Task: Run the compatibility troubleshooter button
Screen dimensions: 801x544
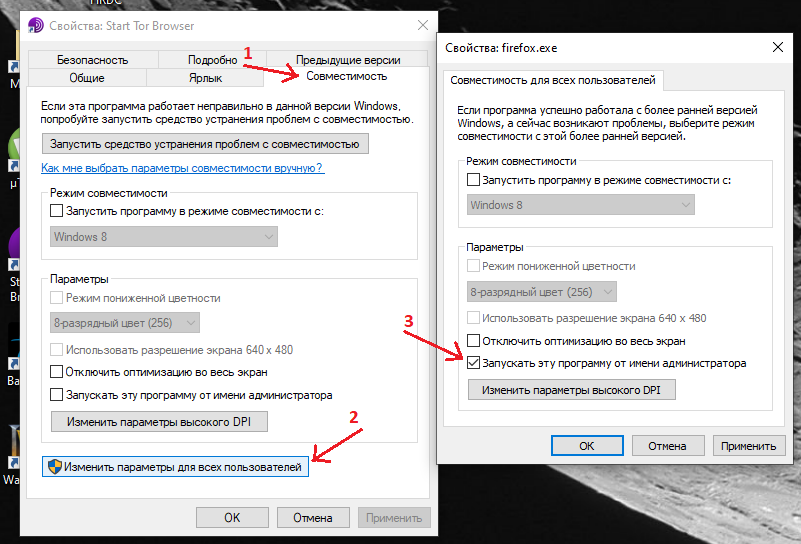Action: pos(205,144)
